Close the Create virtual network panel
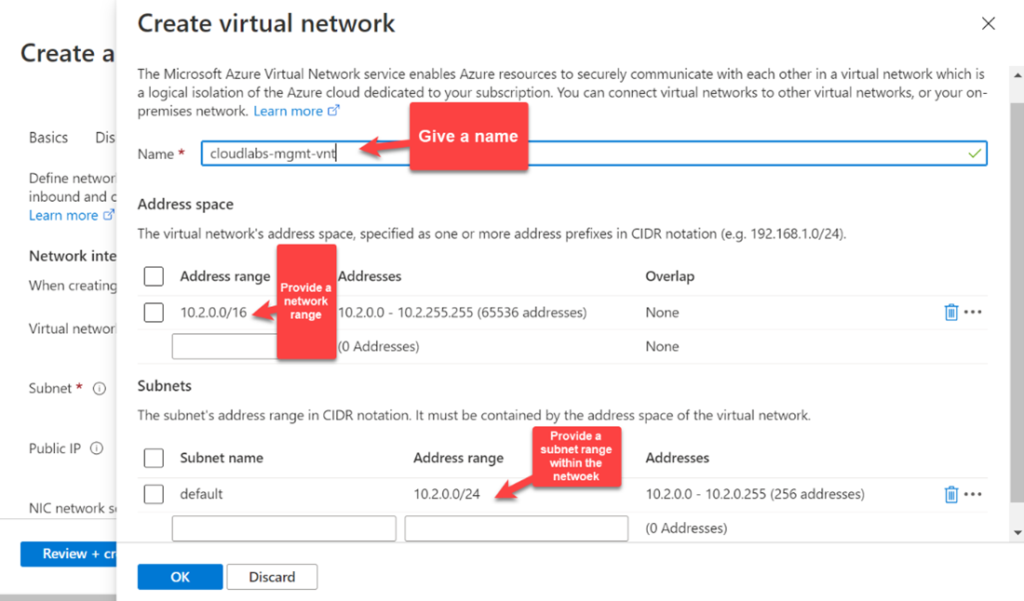Viewport: 1024px width, 601px height. pyautogui.click(x=988, y=24)
